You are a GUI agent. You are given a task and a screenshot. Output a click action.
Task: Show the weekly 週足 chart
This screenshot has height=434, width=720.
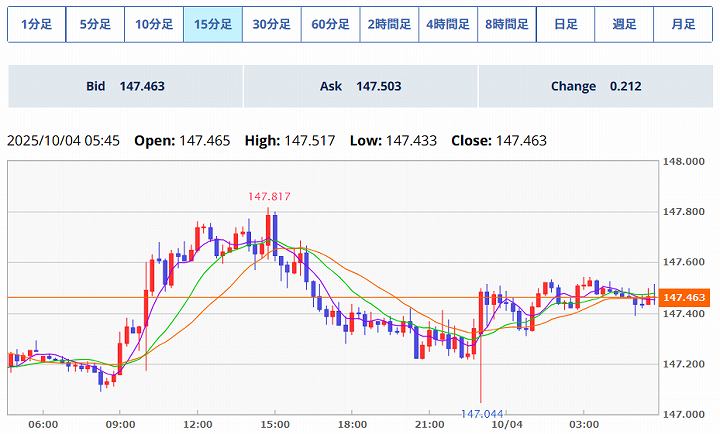(624, 24)
